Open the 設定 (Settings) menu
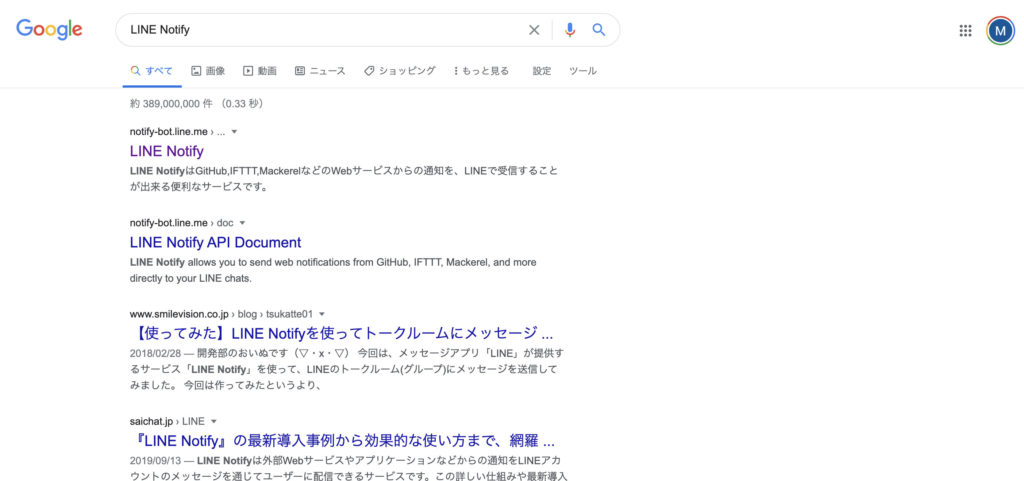Screen dimensions: 1024x481 pyautogui.click(x=542, y=71)
